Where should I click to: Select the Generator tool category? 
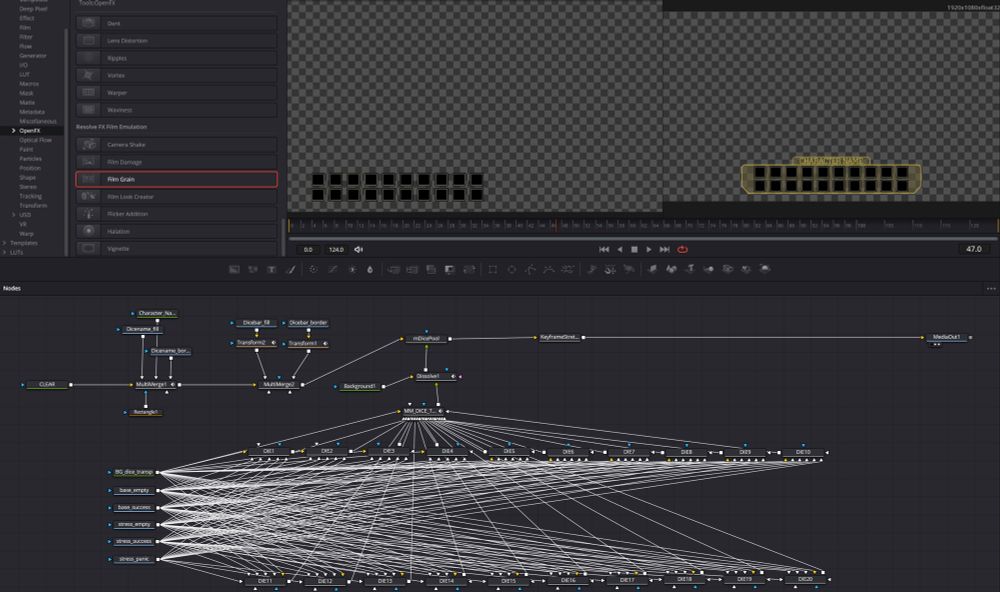click(33, 56)
